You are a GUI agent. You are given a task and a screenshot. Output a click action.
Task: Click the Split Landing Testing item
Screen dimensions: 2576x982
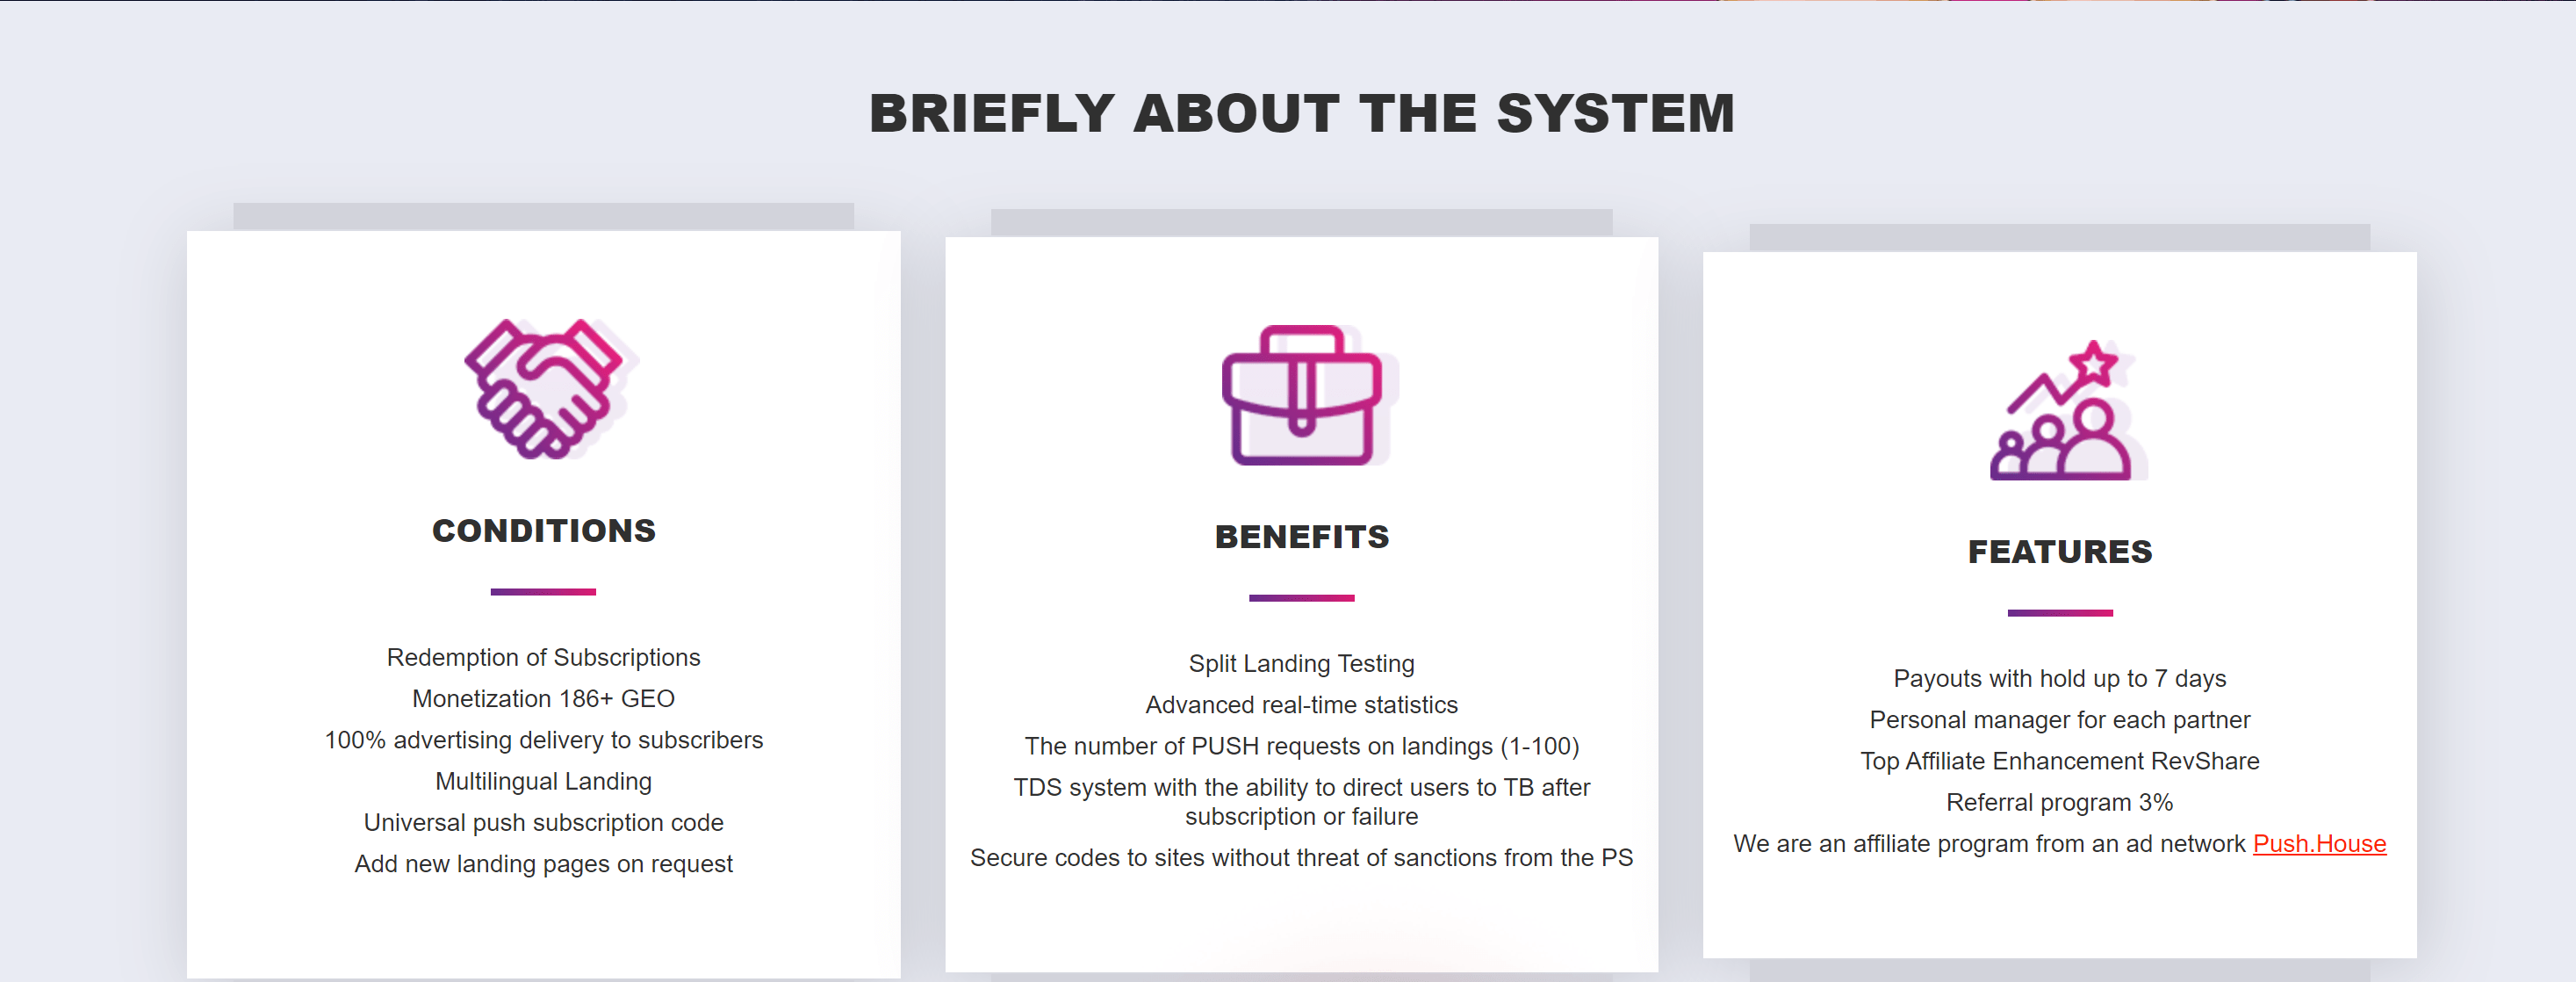pos(1301,664)
